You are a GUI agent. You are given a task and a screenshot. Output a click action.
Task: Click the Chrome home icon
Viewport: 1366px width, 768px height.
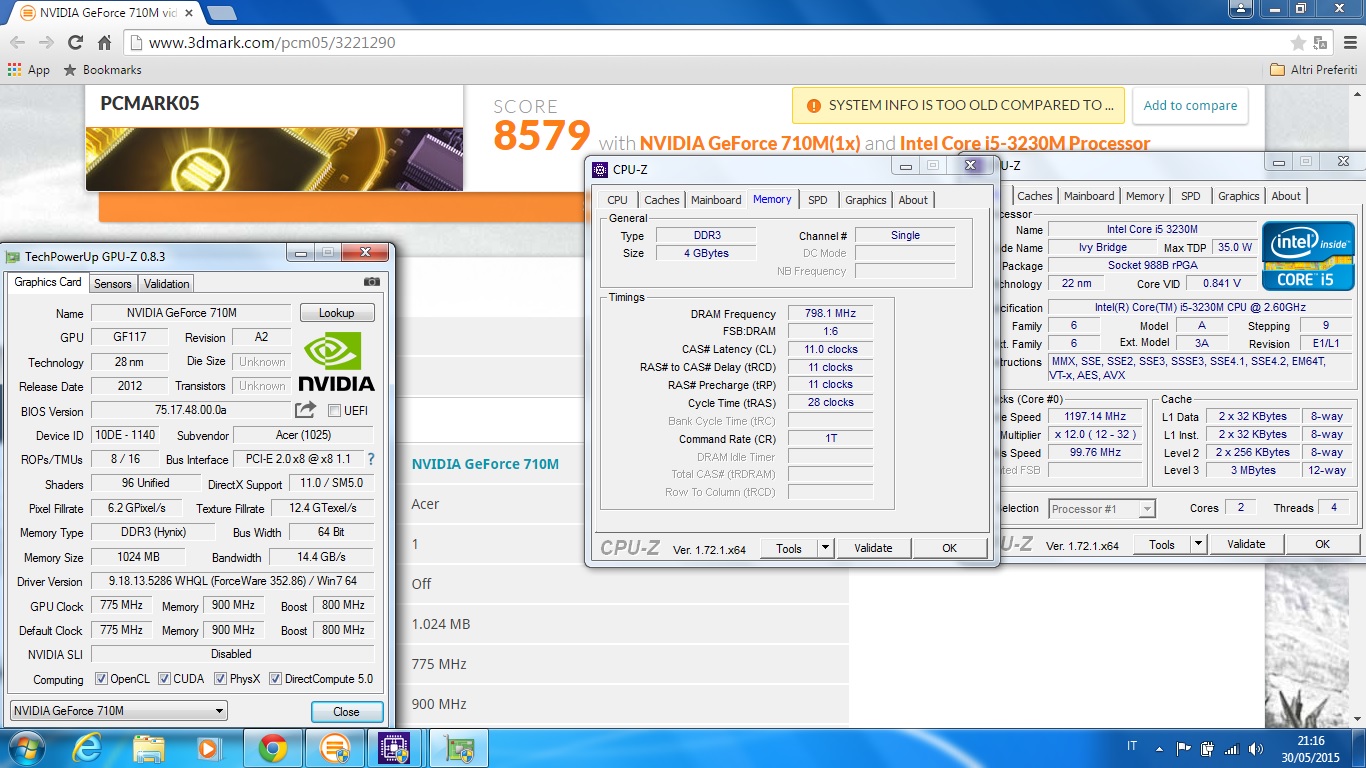[104, 43]
